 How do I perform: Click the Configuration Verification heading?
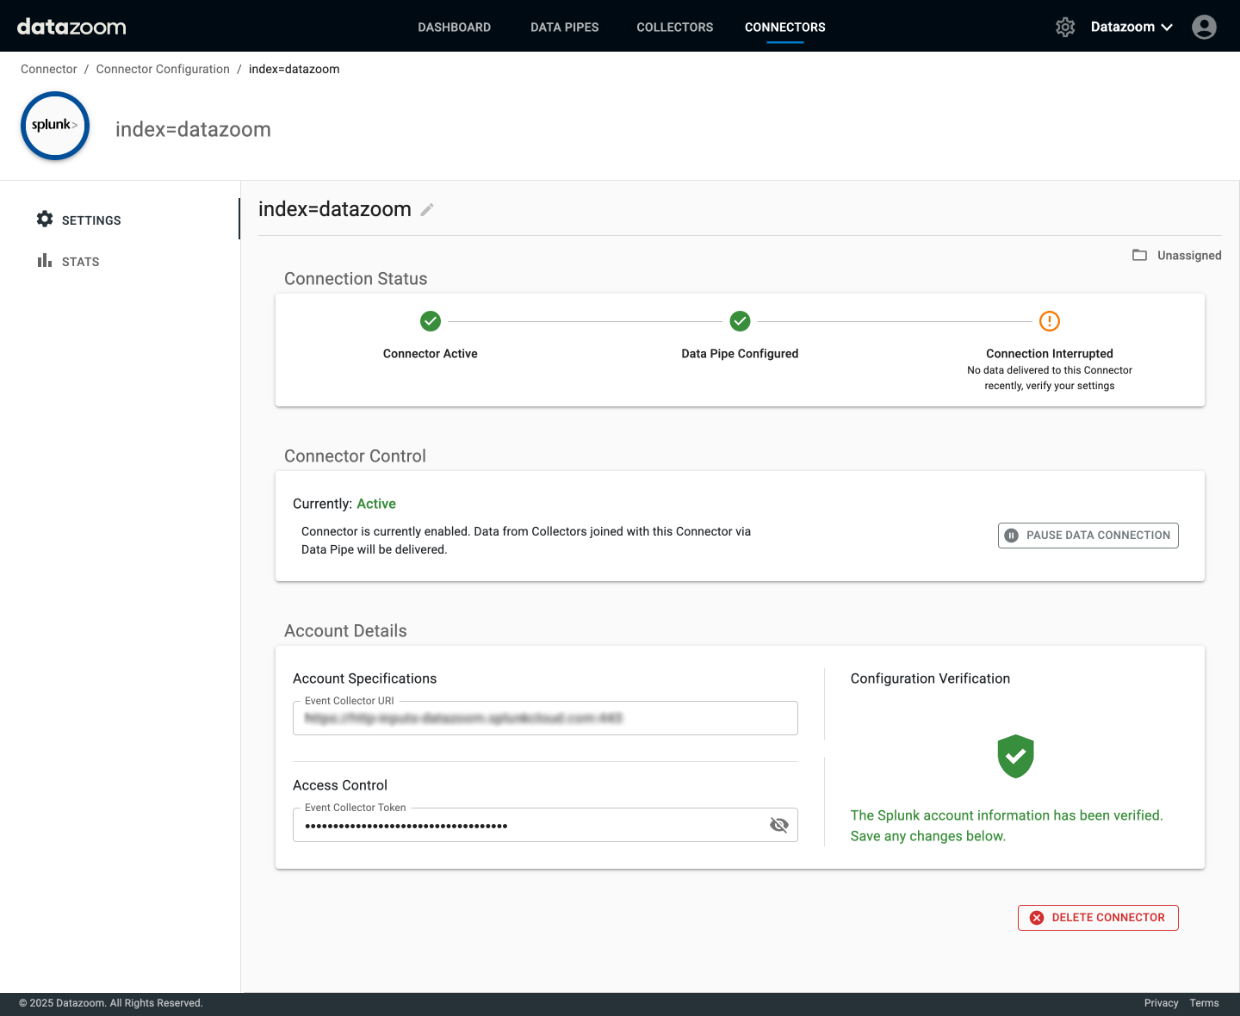[930, 678]
